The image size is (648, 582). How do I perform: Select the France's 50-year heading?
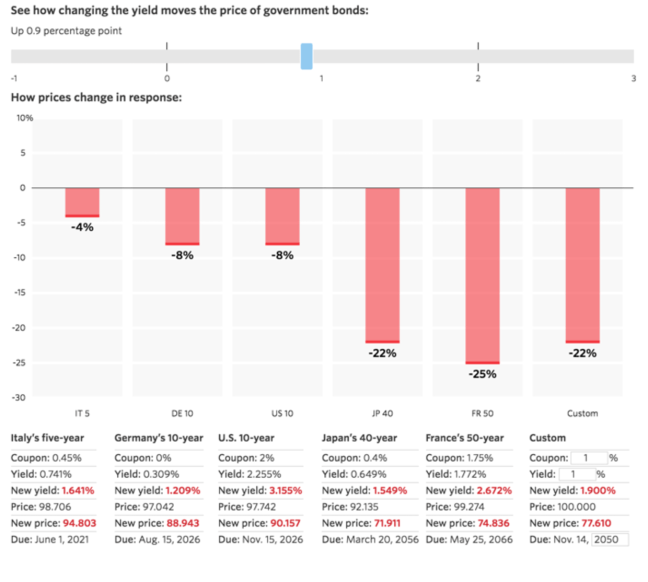point(467,438)
